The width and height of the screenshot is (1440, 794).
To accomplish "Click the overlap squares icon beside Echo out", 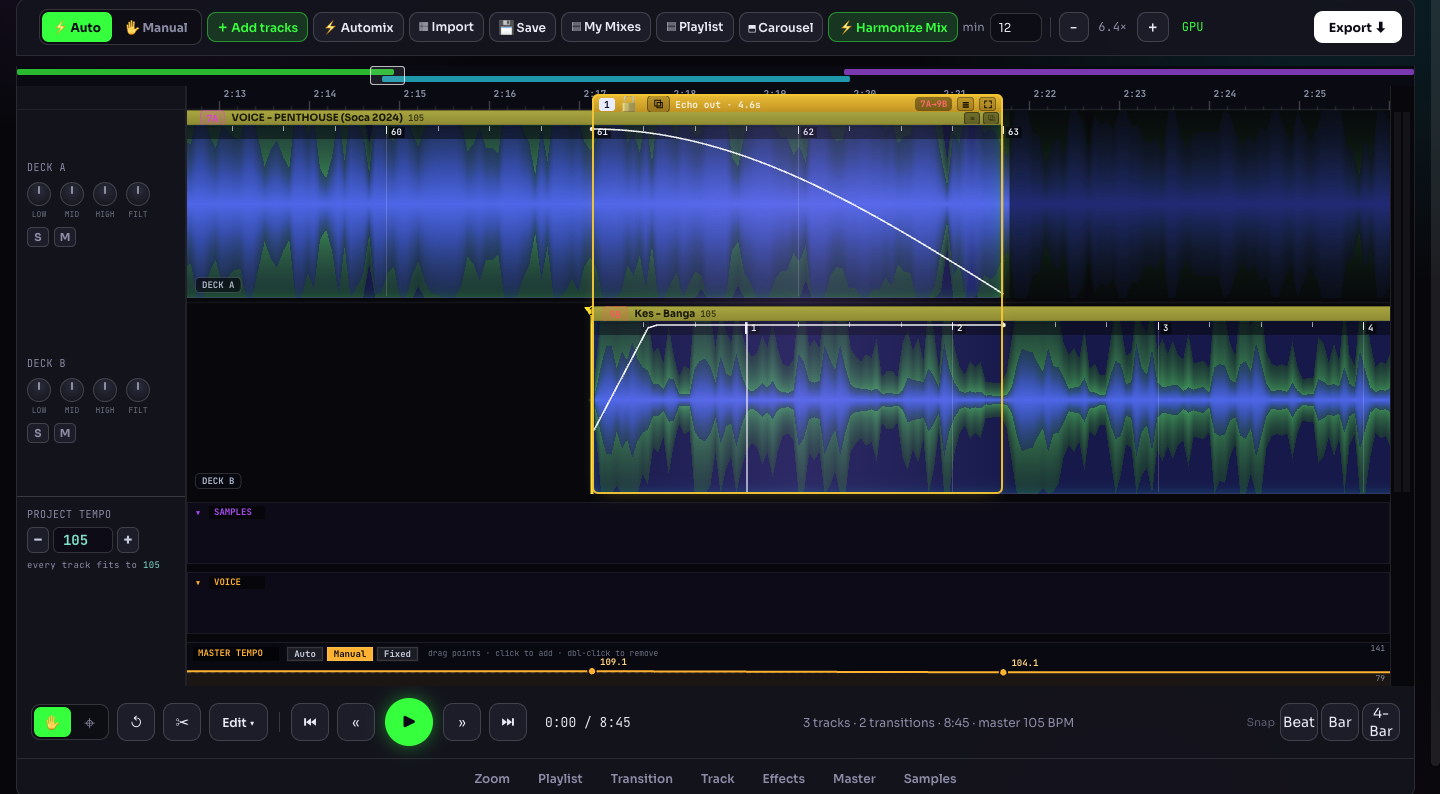I will point(658,104).
